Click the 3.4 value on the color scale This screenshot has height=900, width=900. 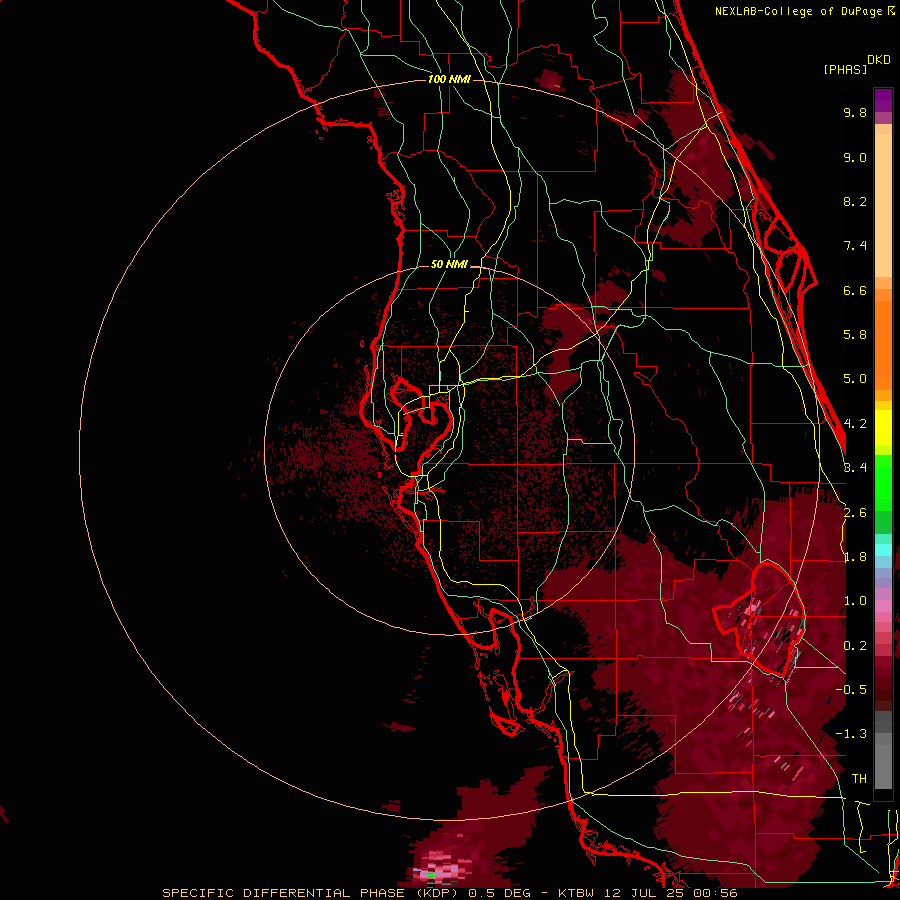tap(855, 468)
